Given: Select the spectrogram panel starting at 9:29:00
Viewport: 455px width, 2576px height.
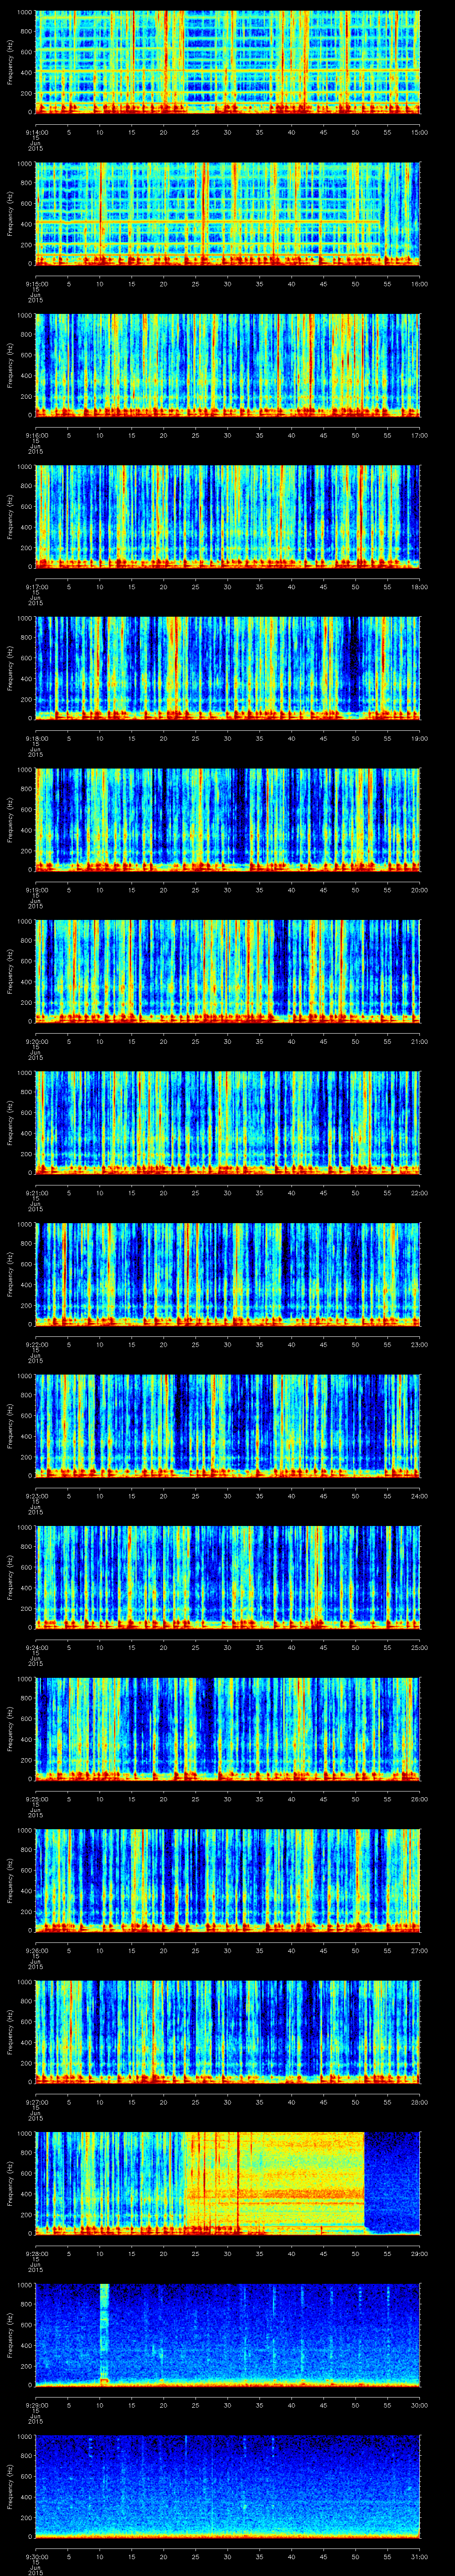Looking at the screenshot, I should point(227,2335).
